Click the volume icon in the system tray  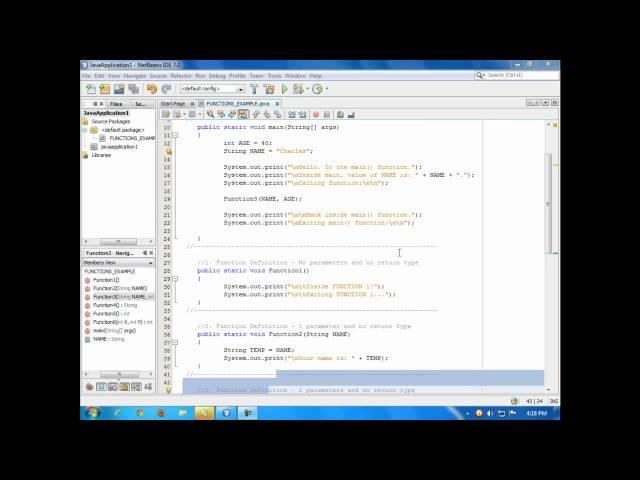click(490, 413)
